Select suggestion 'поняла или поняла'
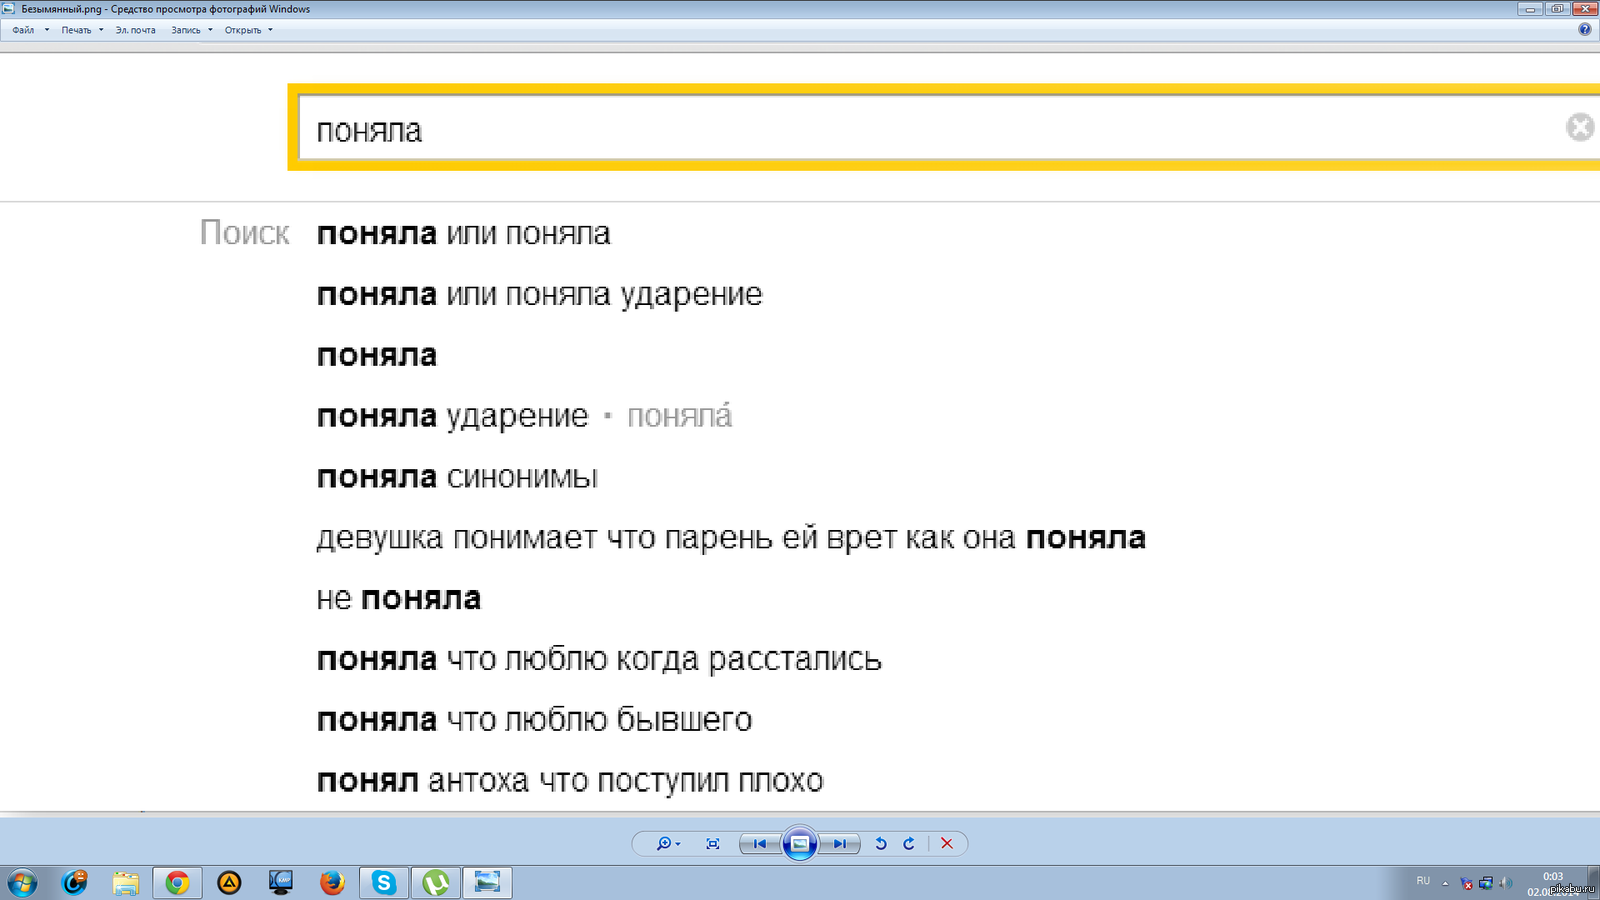This screenshot has height=900, width=1600. [x=463, y=234]
